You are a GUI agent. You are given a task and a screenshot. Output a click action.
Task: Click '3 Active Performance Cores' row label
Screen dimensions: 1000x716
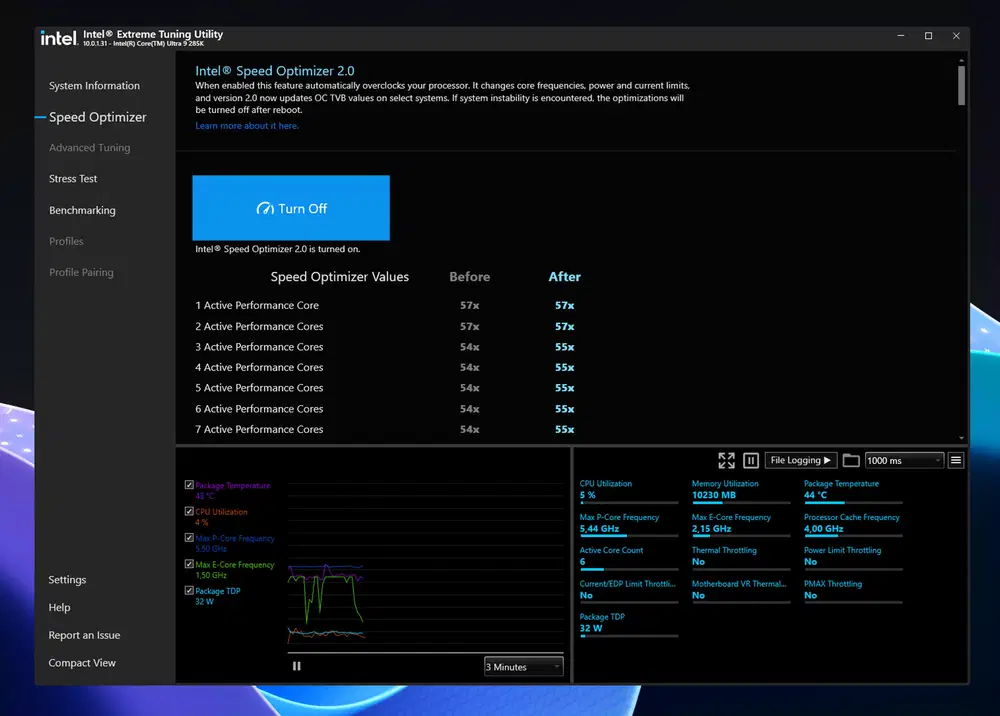pos(259,347)
